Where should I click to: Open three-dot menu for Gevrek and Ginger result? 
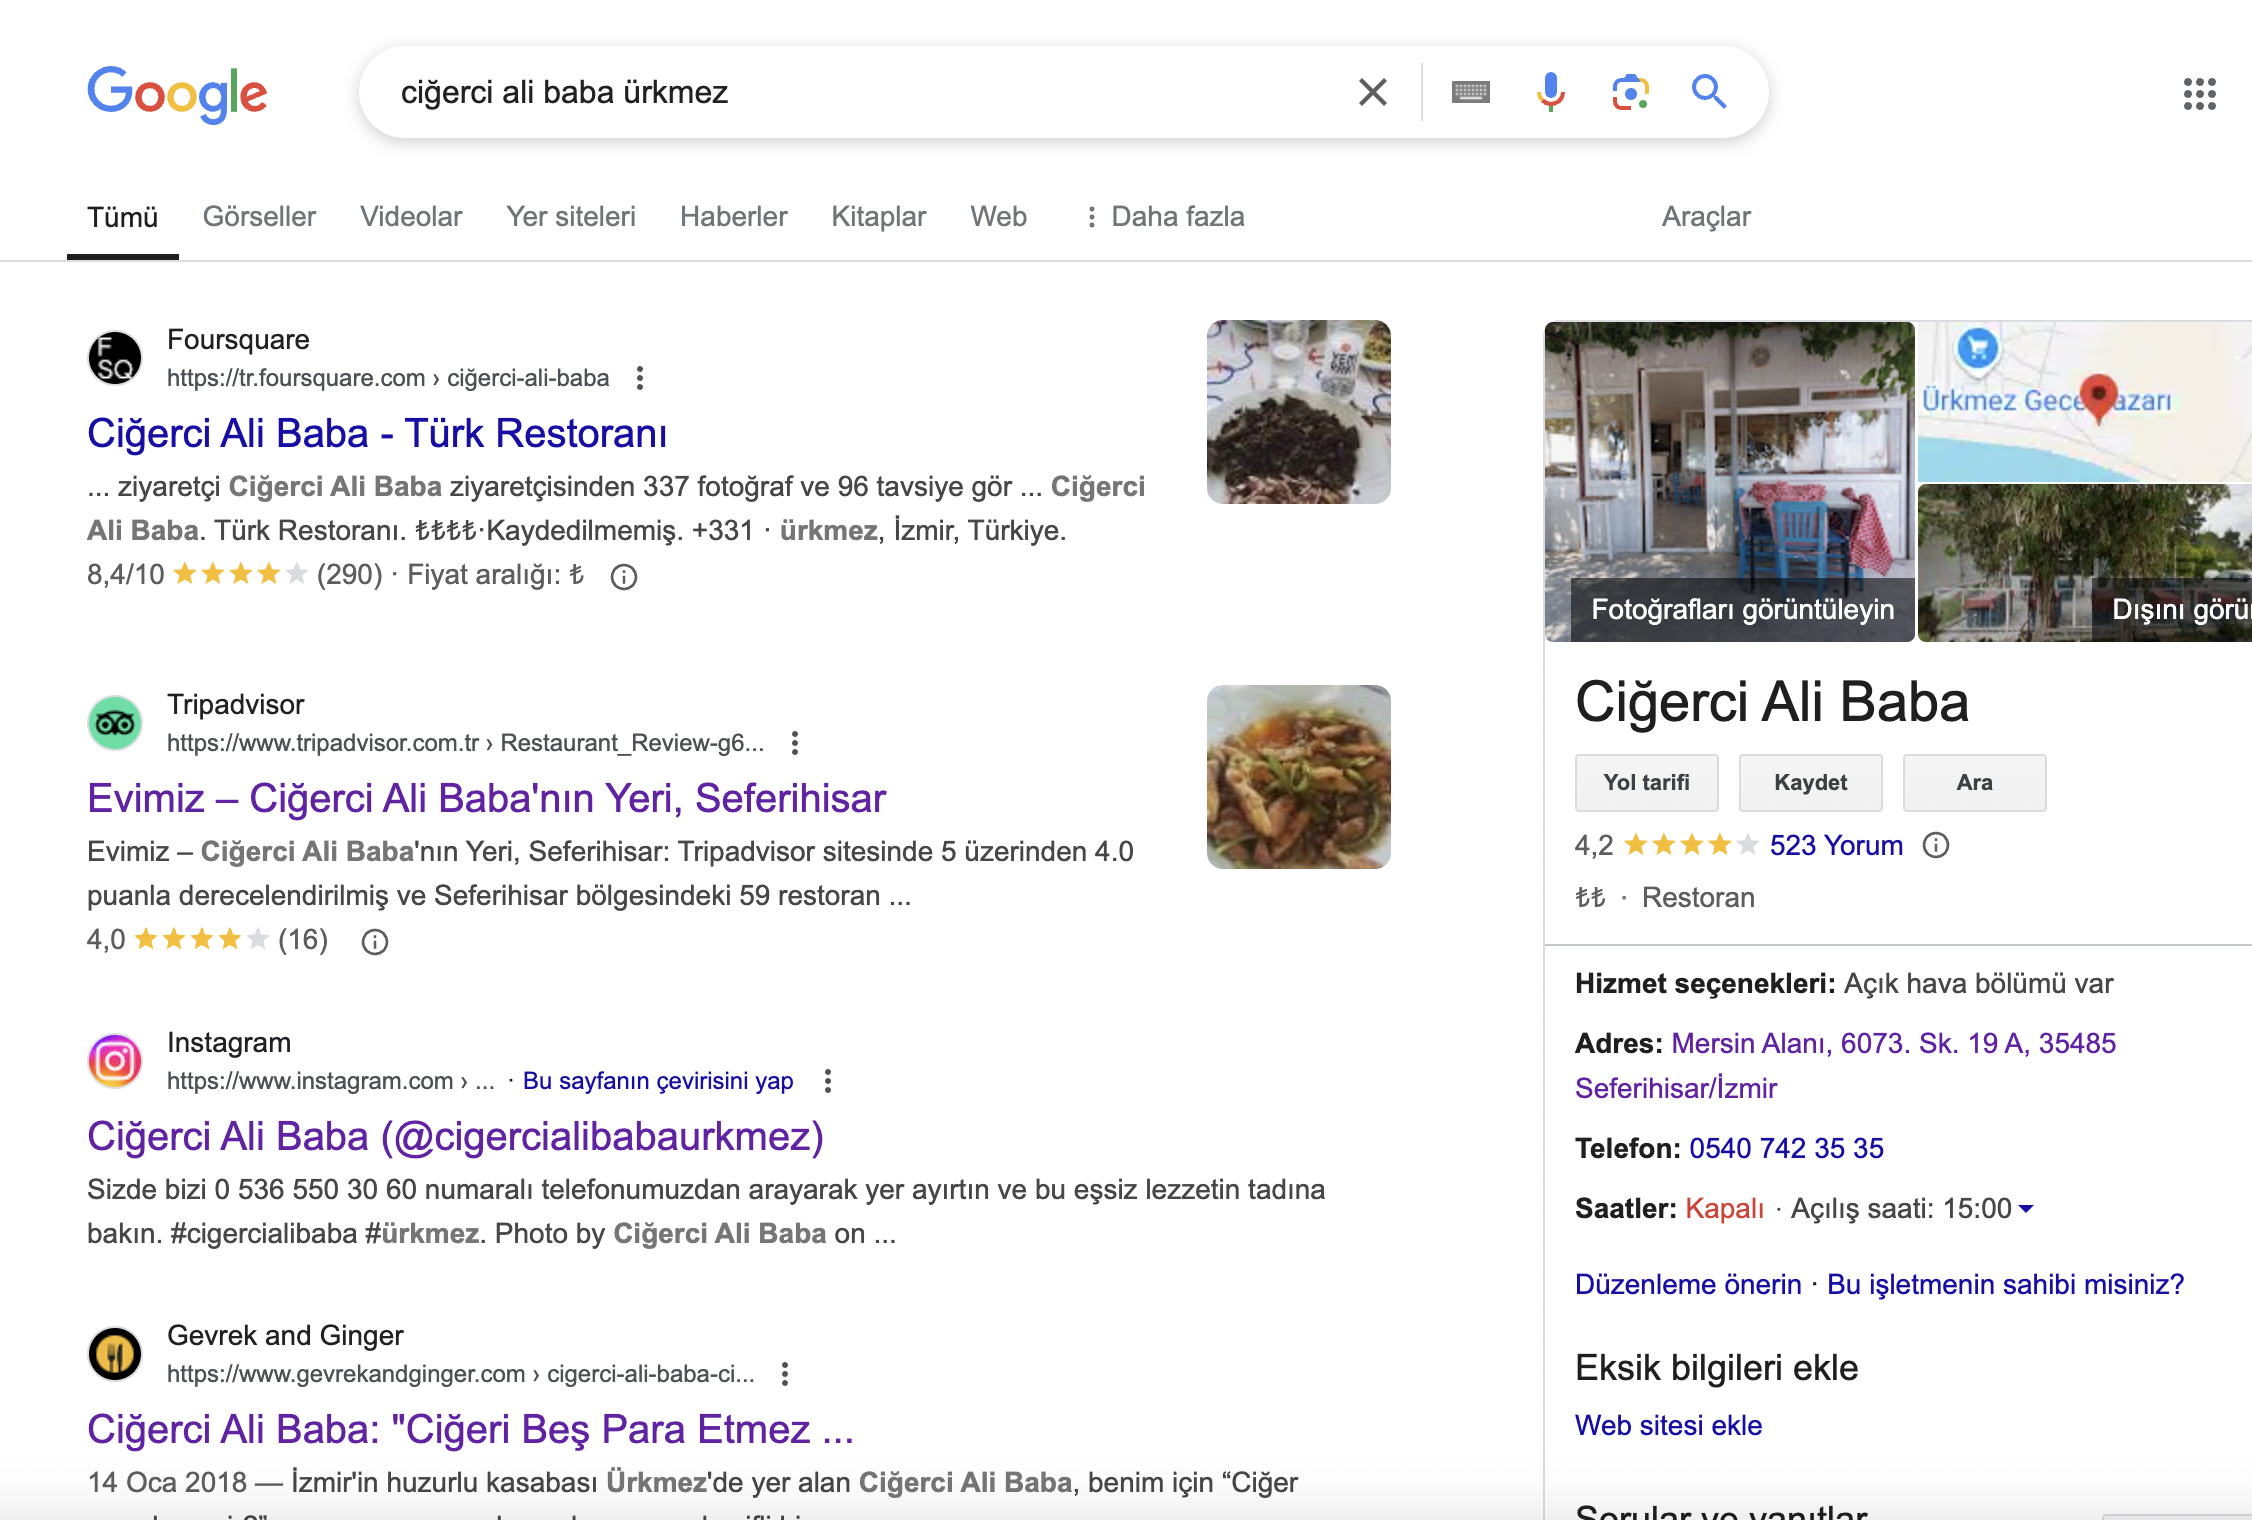coord(785,1374)
